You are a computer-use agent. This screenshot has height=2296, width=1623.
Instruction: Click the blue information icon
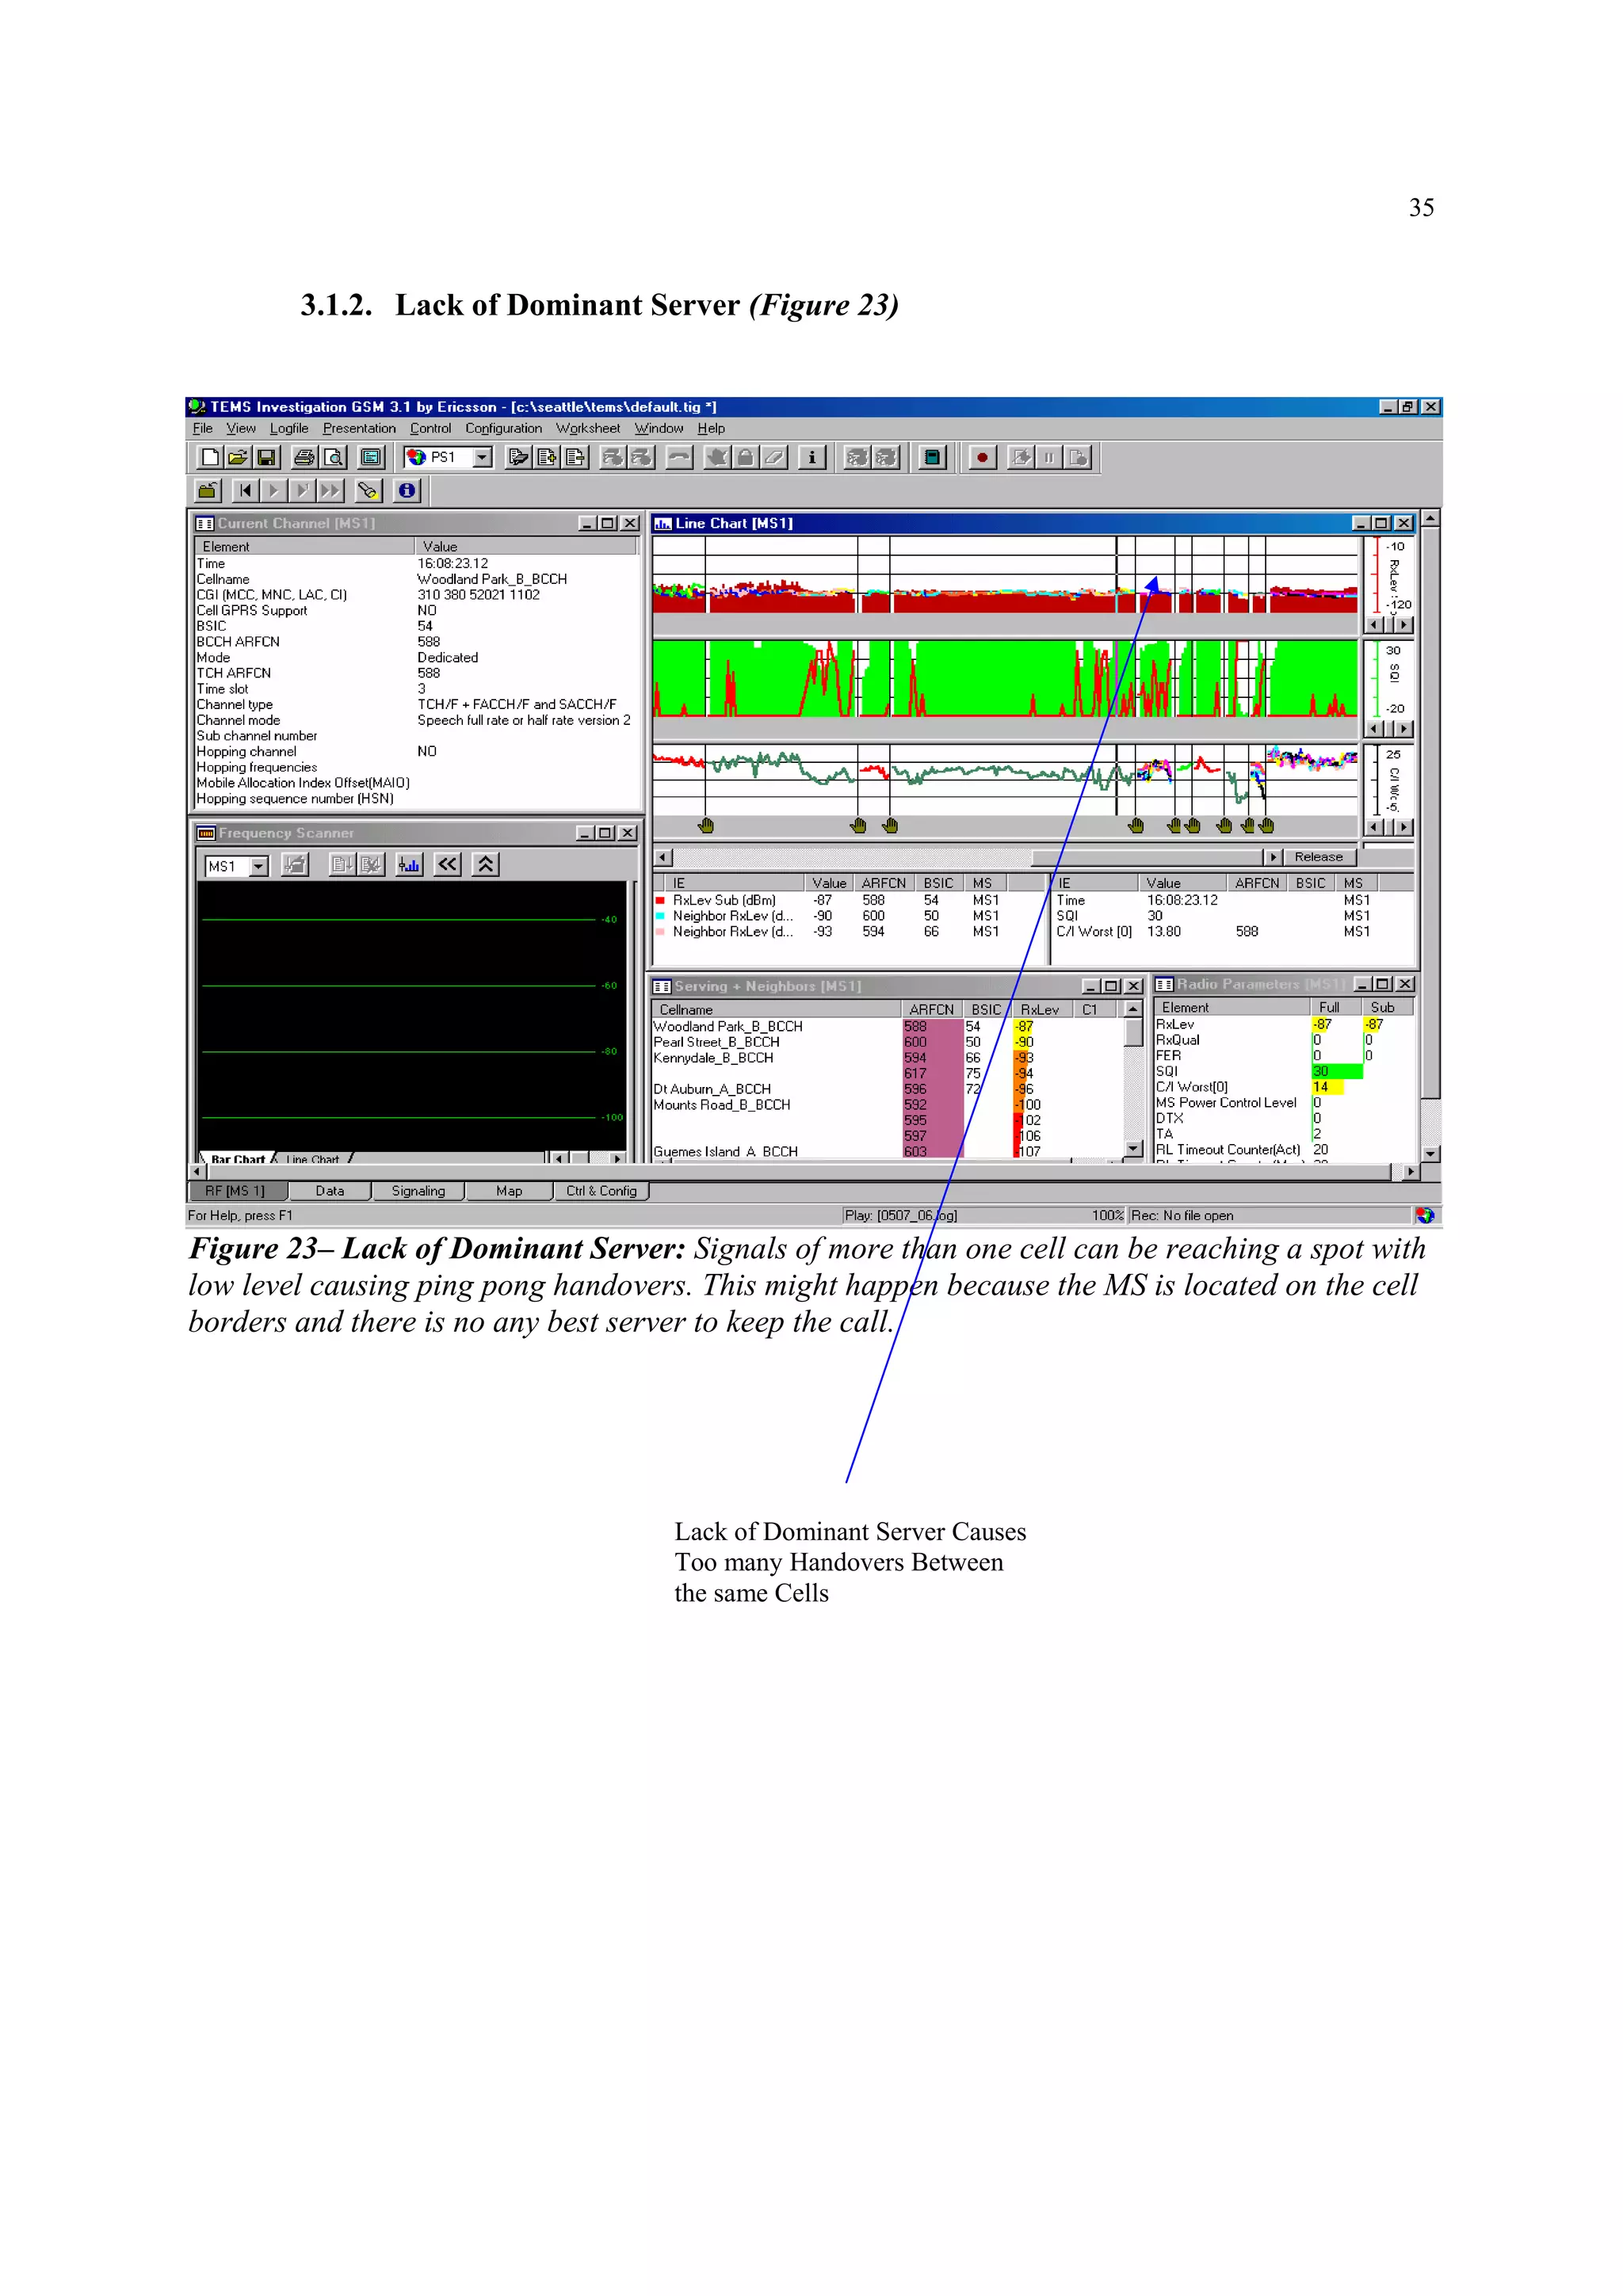pyautogui.click(x=407, y=490)
